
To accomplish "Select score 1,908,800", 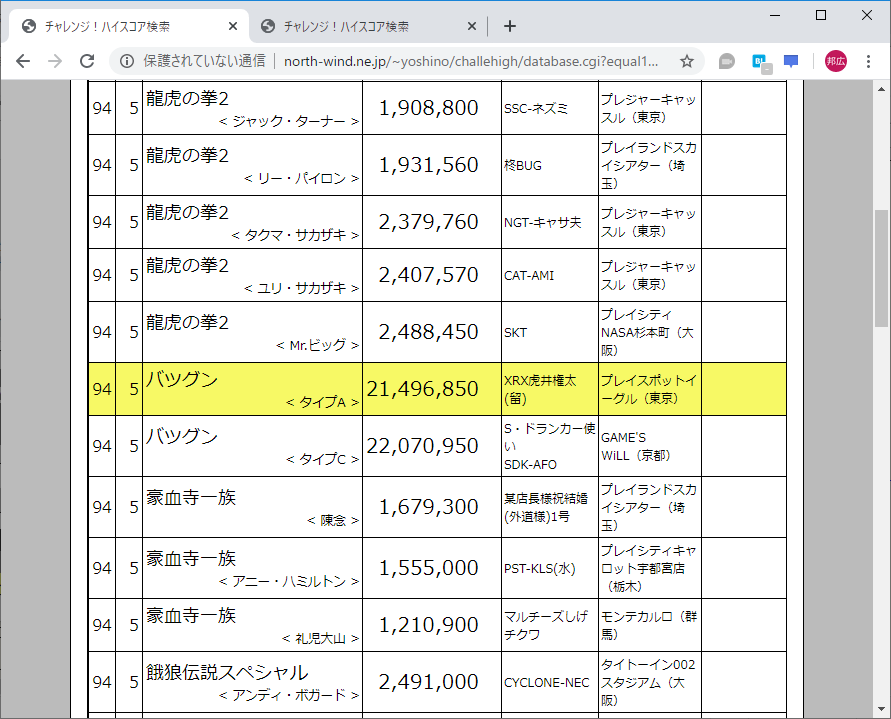I will (428, 108).
